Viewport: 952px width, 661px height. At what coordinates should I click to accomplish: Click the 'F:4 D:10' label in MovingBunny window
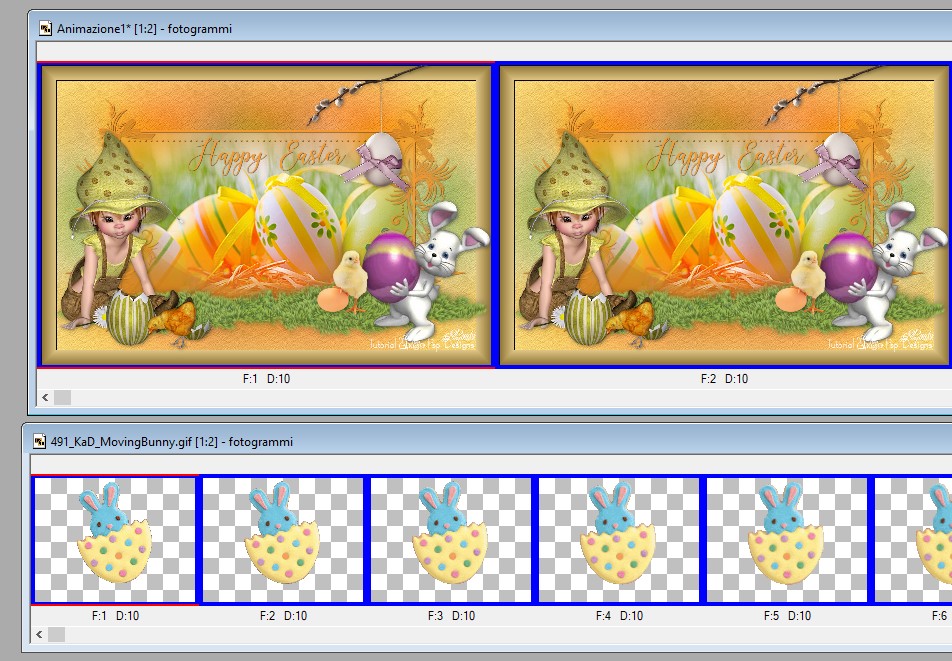click(x=619, y=615)
